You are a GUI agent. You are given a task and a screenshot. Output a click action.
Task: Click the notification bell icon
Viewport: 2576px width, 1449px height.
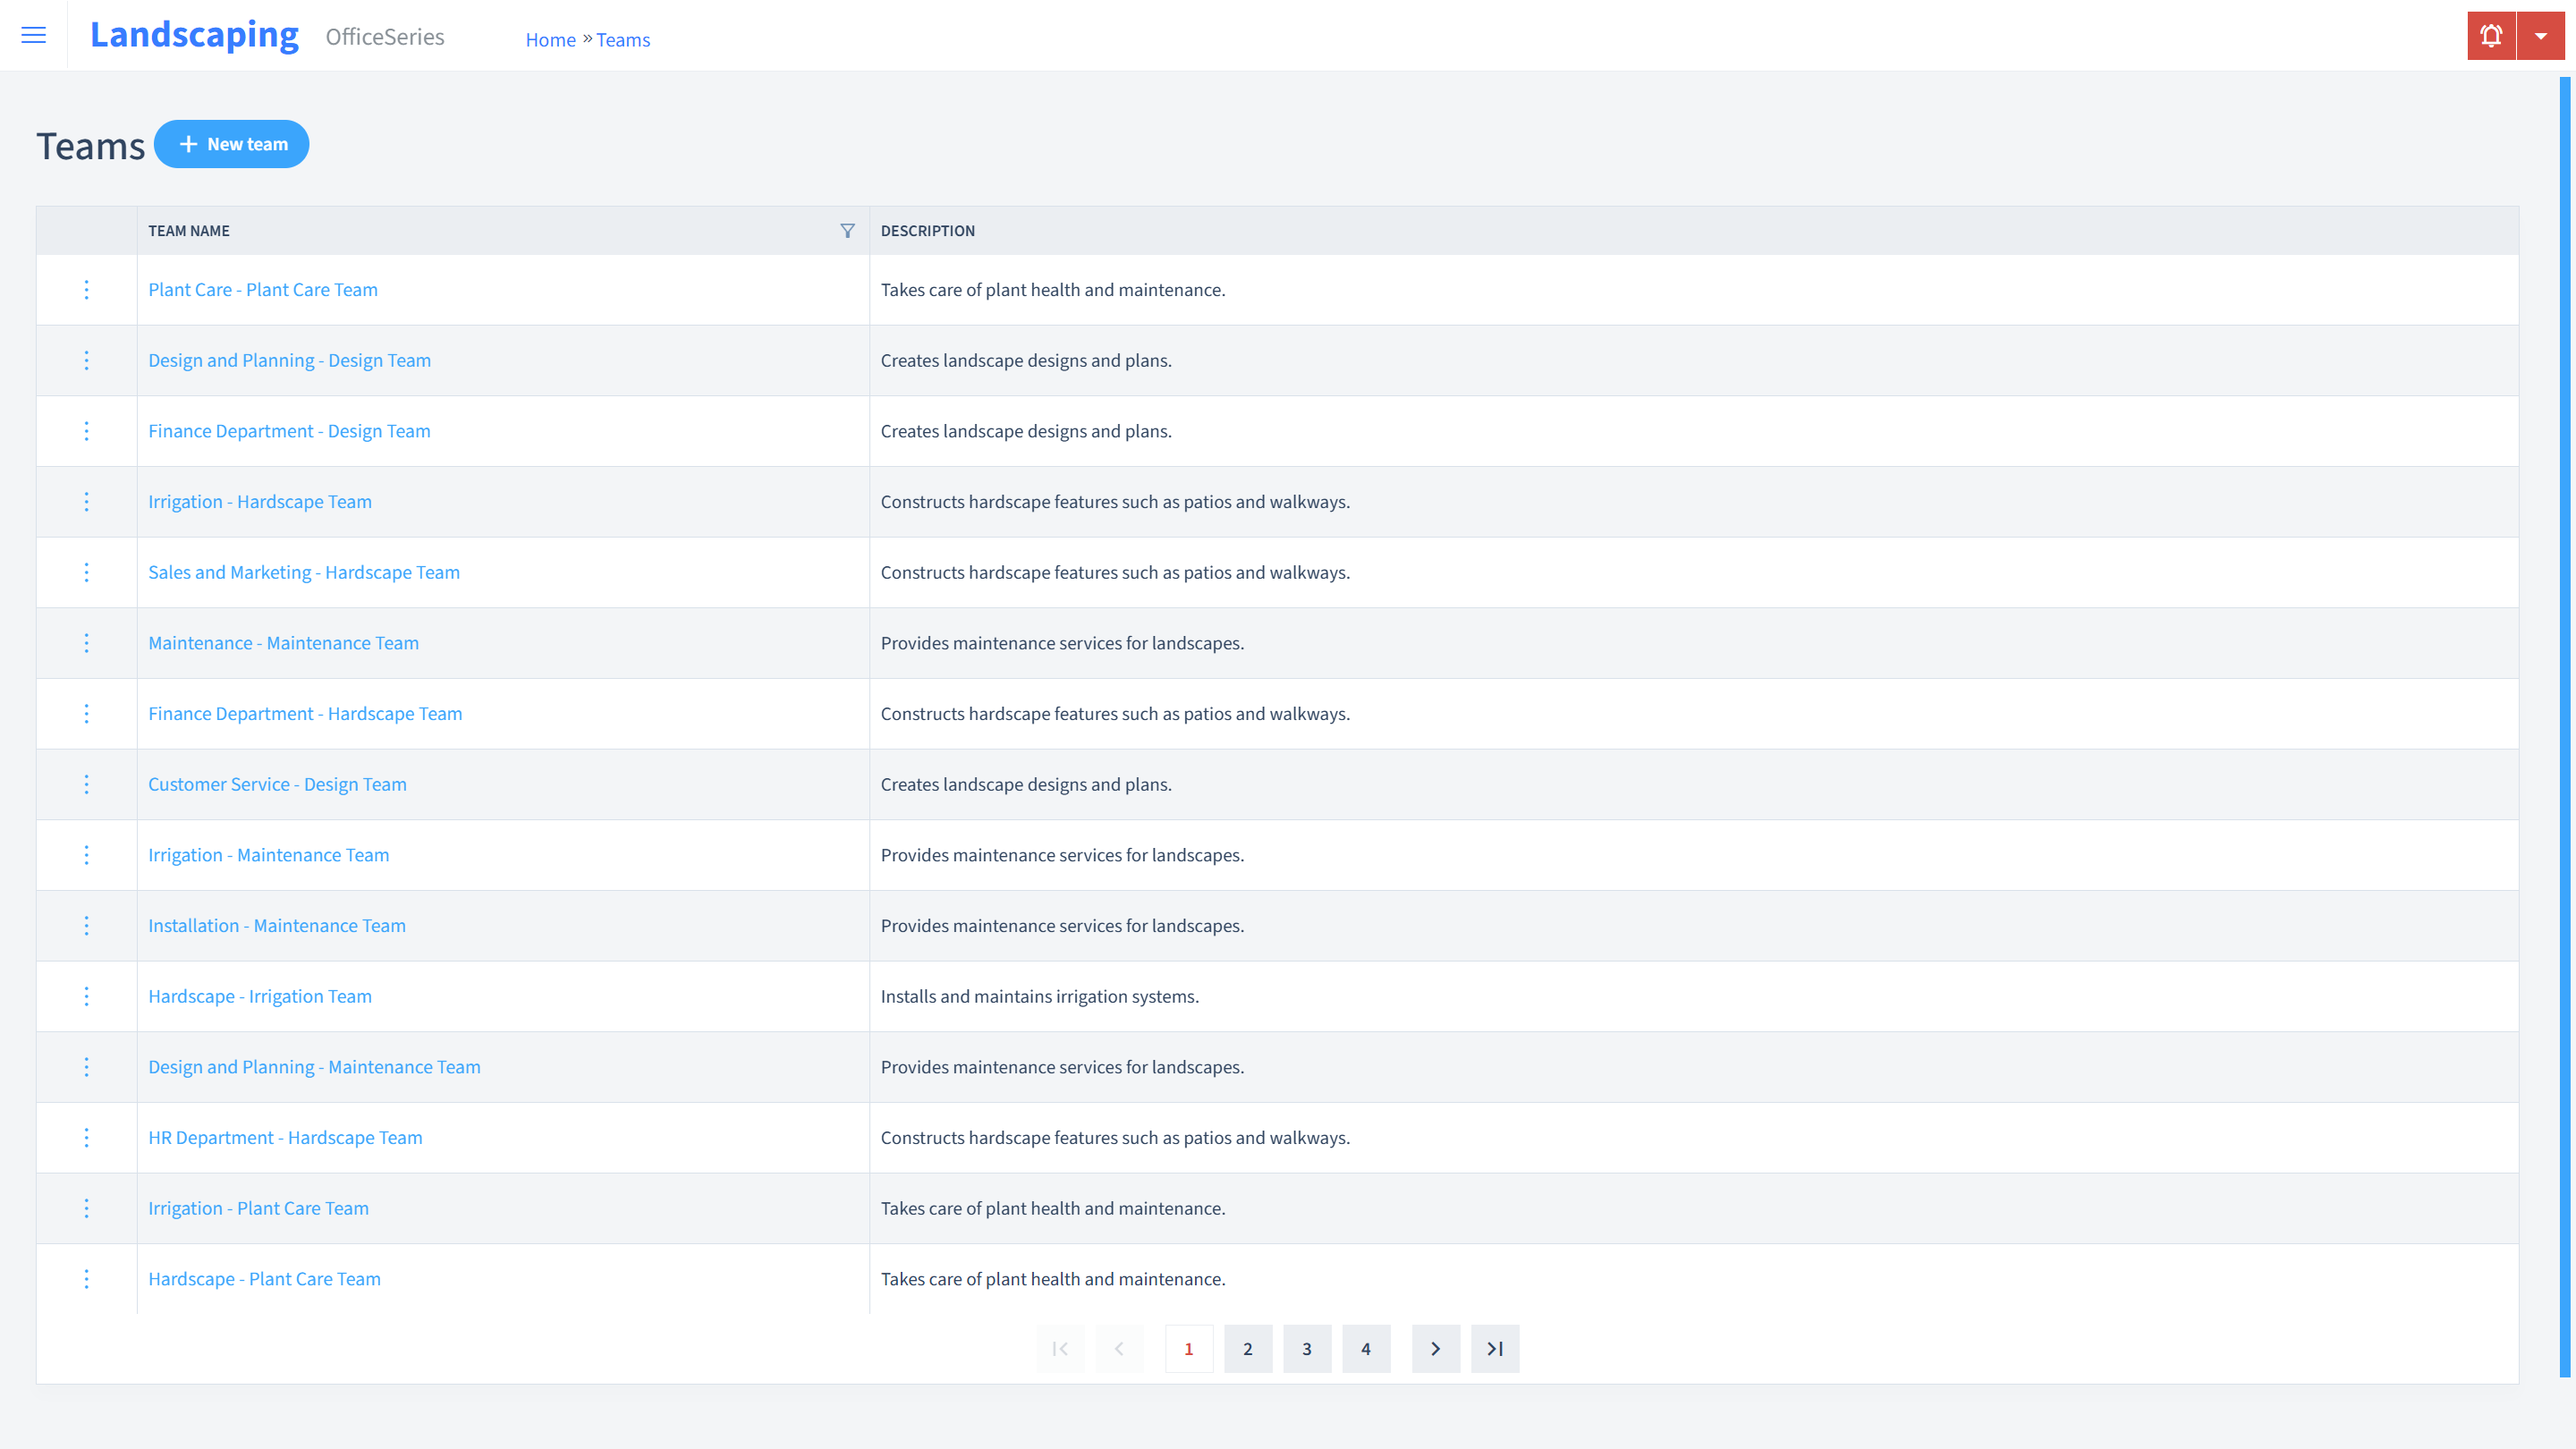(x=2491, y=36)
